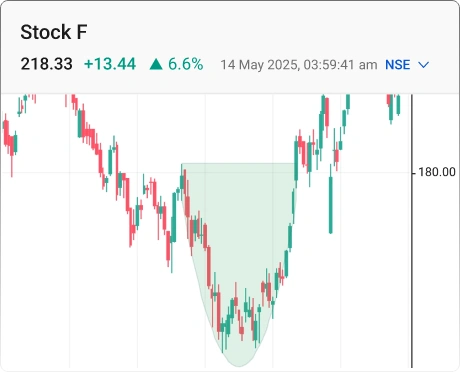Click the bottom tip of the cup shape
The image size is (460, 372).
238,364
